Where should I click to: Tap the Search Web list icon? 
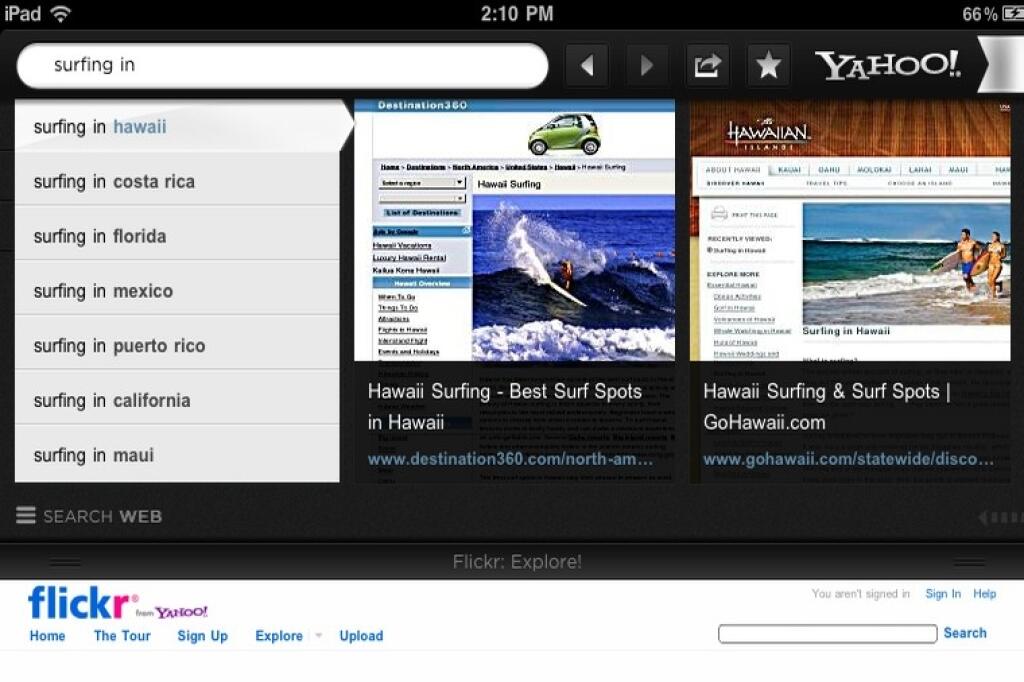(x=26, y=515)
